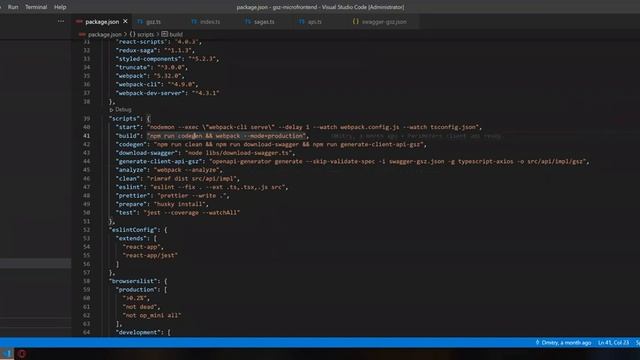Click "Ln 41, Col 23" in status bar
640x360 pixels.
[x=613, y=342]
